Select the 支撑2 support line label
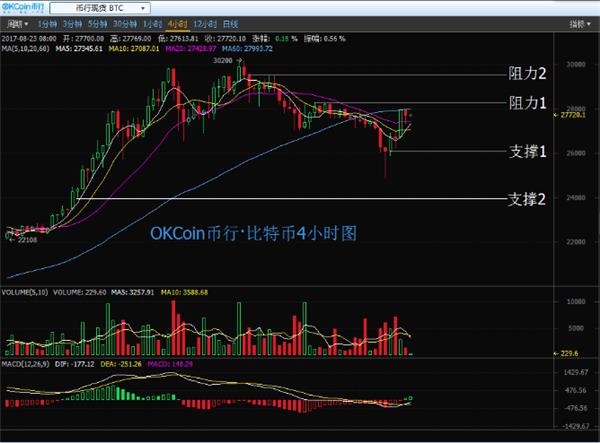Viewport: 600px width, 443px height. pos(527,199)
